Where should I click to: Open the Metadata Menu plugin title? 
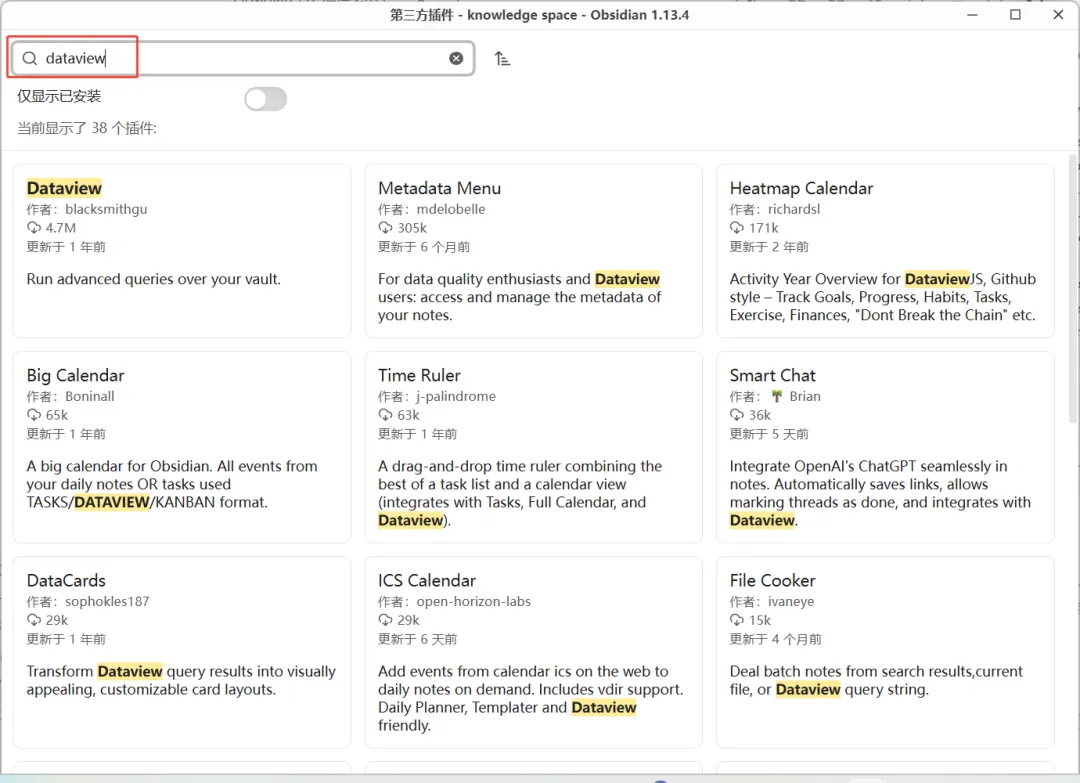point(439,188)
